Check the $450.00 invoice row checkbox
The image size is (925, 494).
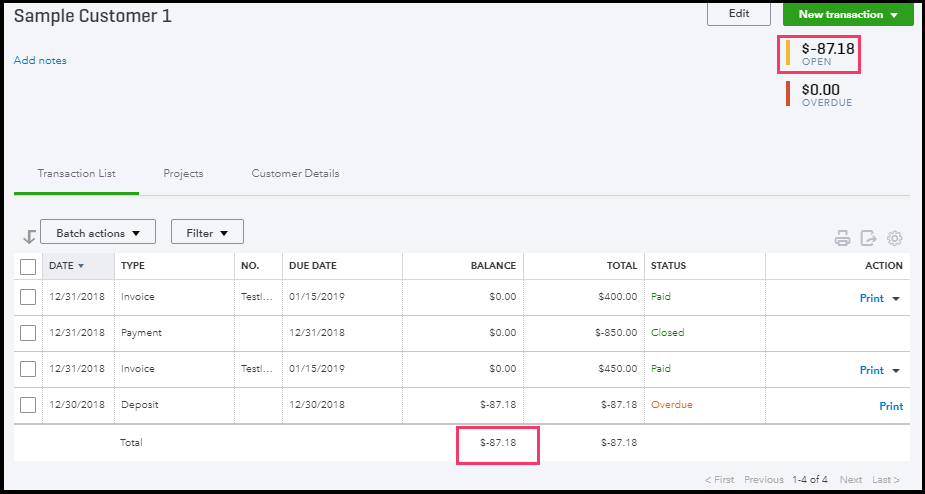tap(28, 369)
